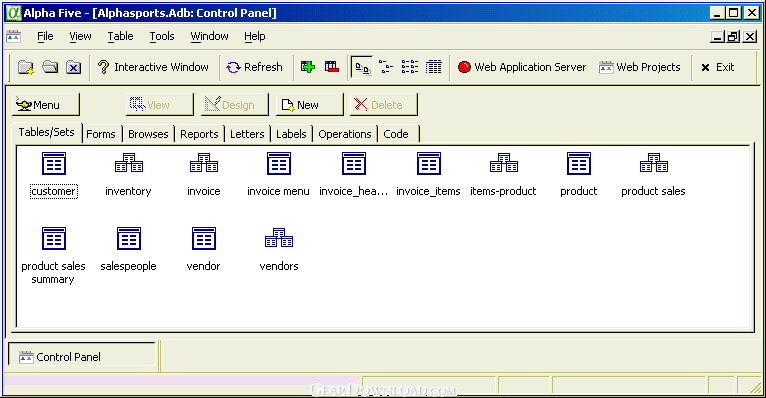Open the Table menu
This screenshot has height=398, width=766.
120,36
